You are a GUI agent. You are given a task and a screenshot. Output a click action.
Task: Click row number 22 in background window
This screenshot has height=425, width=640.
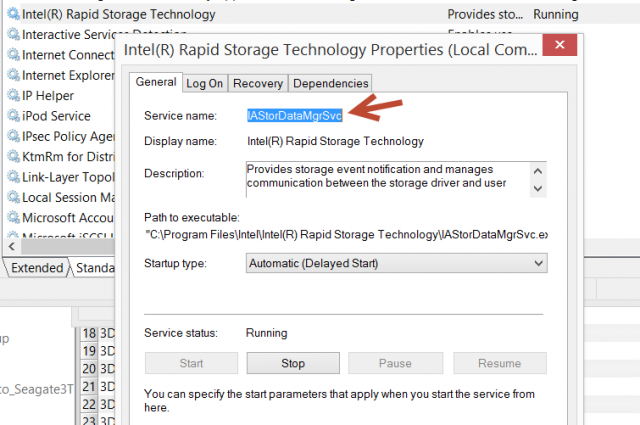click(89, 405)
